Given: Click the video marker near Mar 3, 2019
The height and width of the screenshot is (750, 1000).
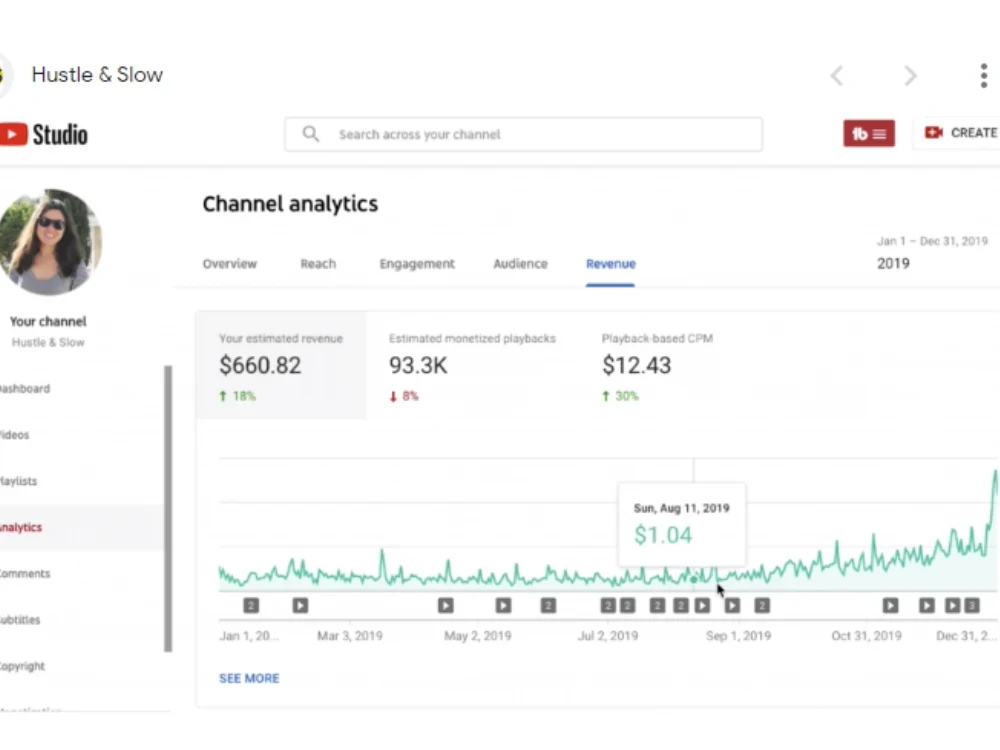Looking at the screenshot, I should coord(300,605).
